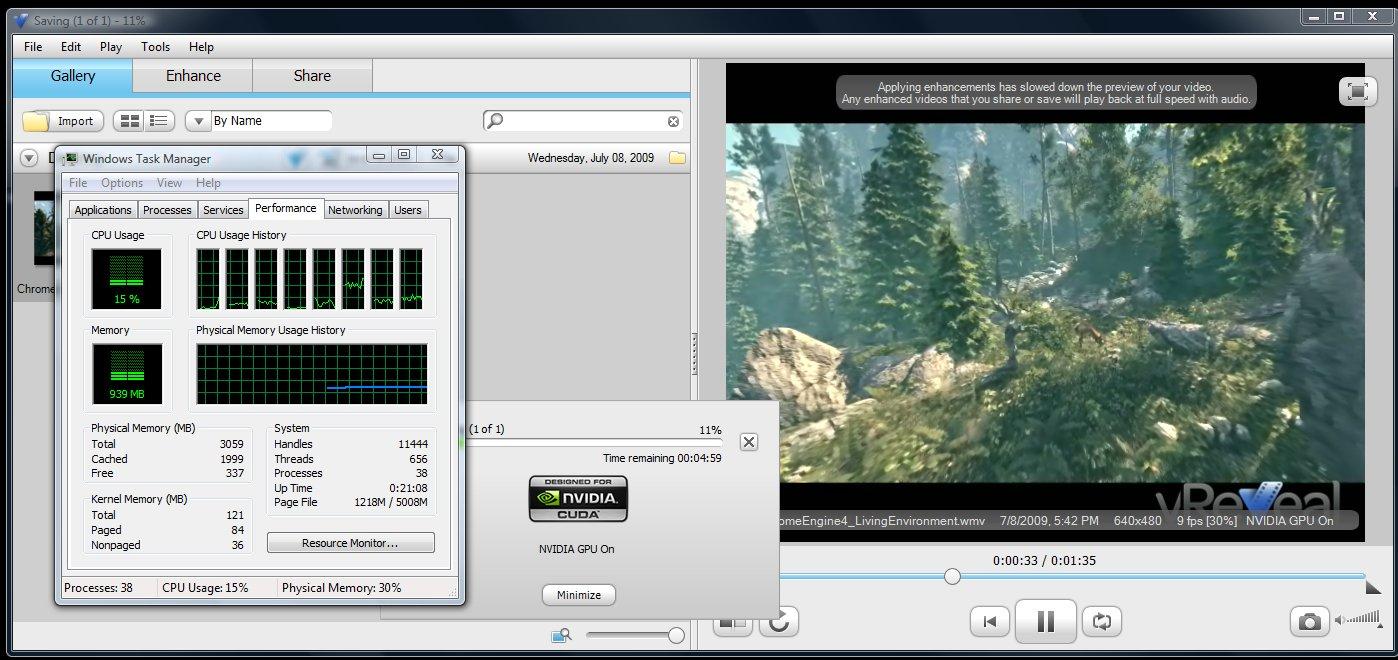The height and width of the screenshot is (660, 1398).
Task: Skip back to video start
Action: [x=989, y=621]
